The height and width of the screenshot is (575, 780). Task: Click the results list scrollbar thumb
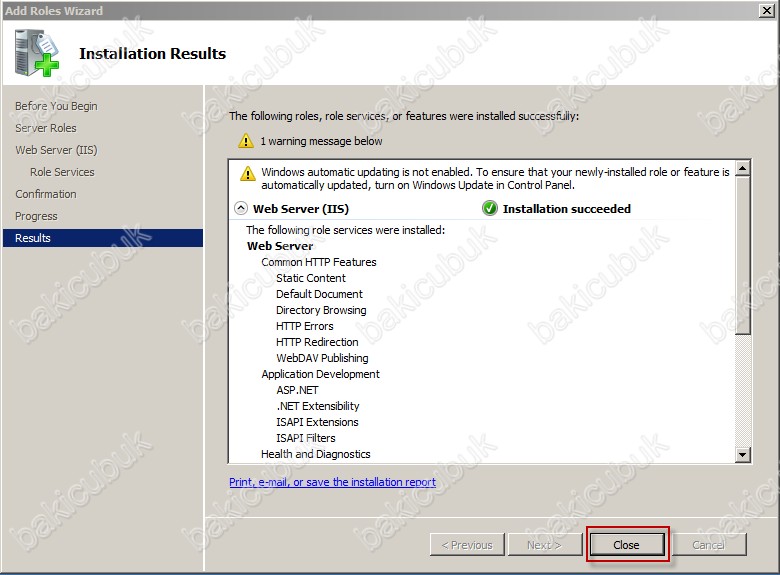[x=743, y=255]
